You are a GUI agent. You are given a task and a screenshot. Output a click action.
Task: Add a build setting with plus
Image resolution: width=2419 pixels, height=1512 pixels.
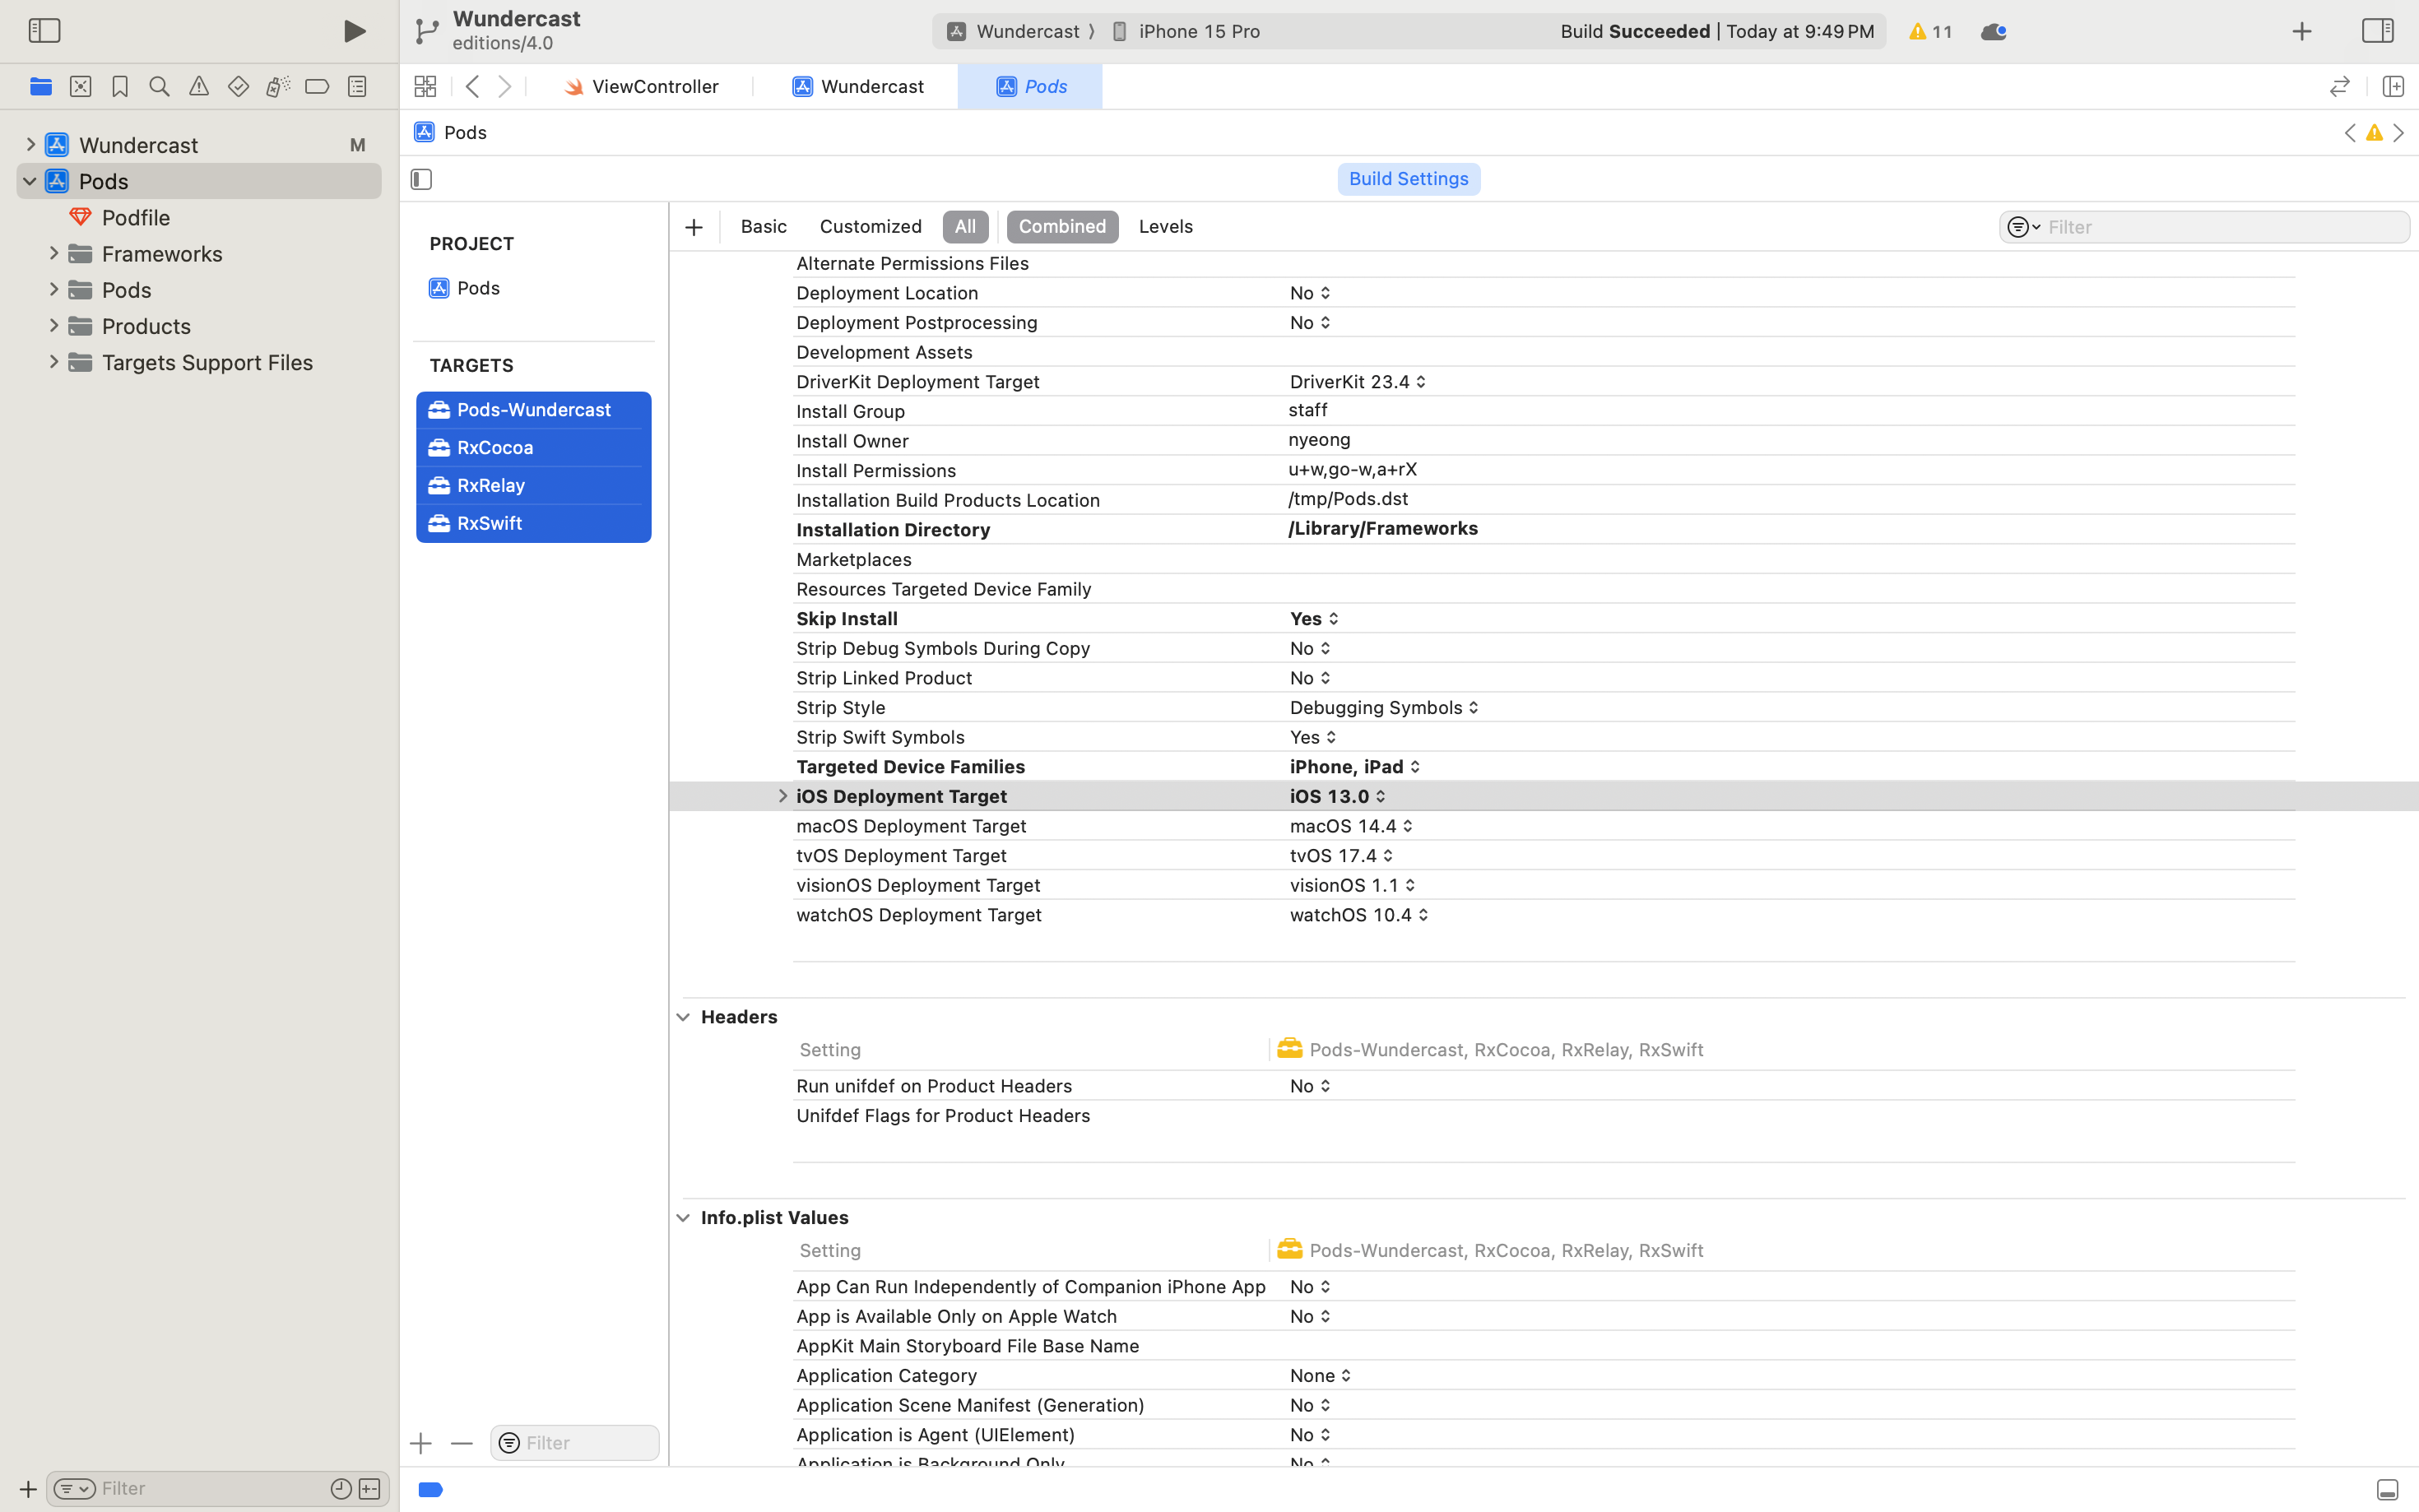click(694, 228)
